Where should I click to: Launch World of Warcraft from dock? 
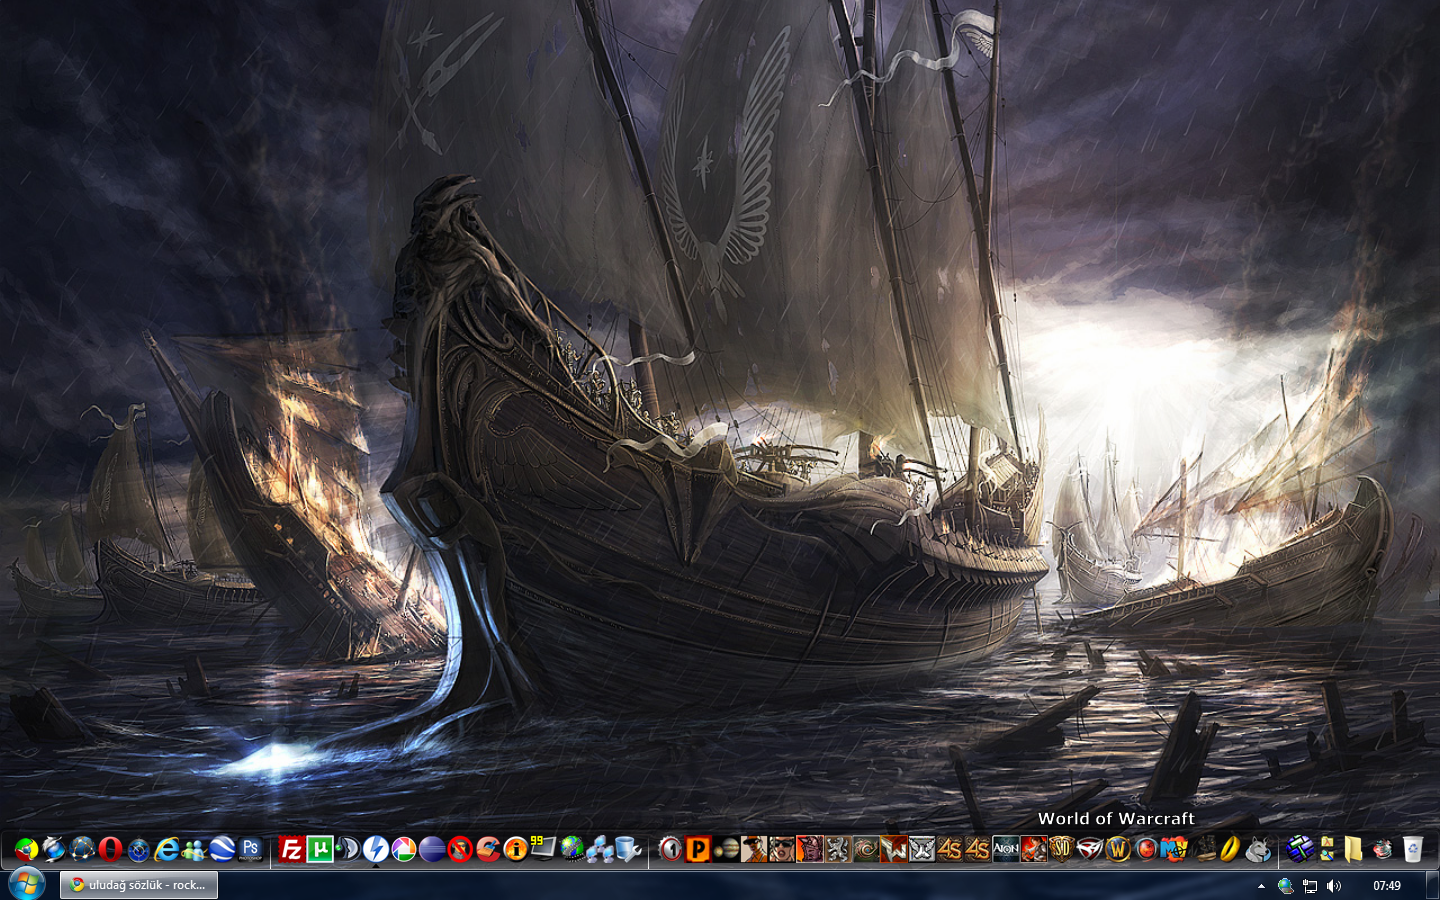click(x=1118, y=850)
